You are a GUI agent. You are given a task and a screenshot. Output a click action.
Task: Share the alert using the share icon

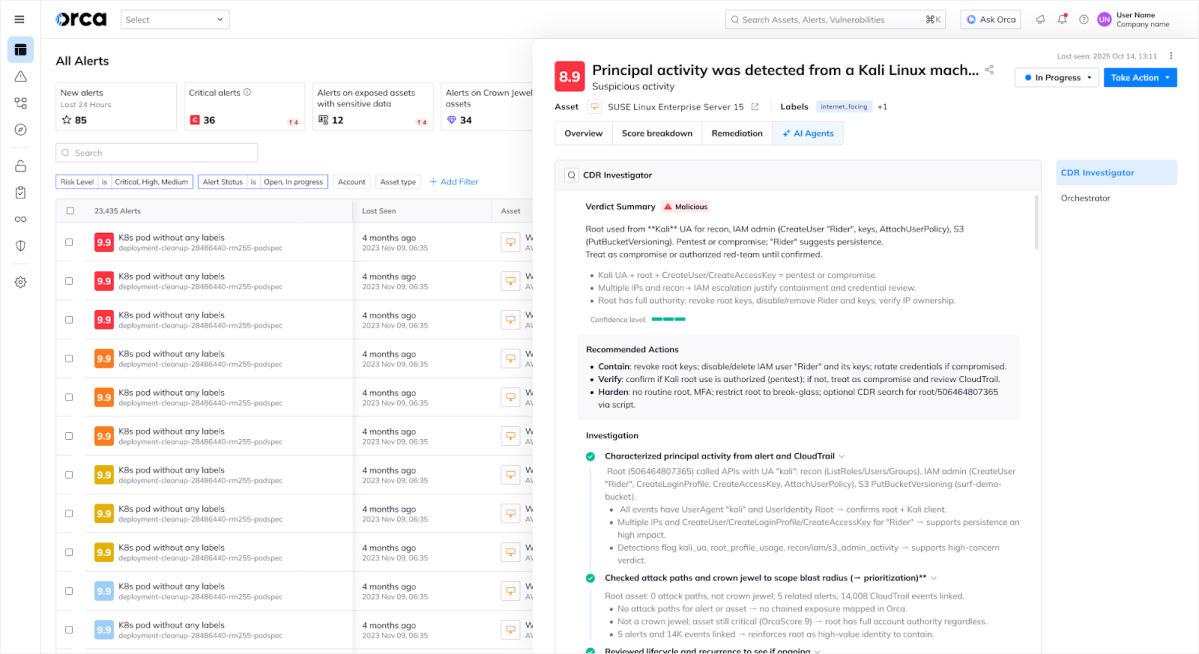(987, 70)
